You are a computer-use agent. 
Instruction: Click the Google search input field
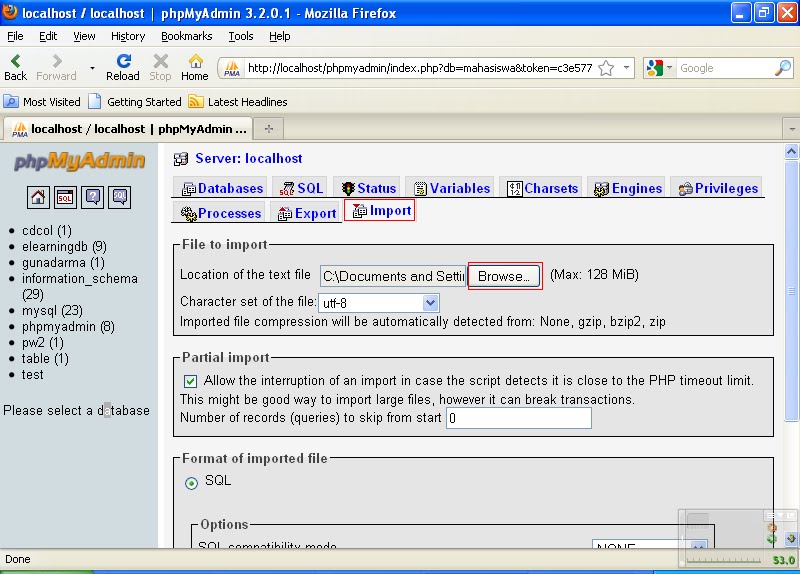[724, 68]
